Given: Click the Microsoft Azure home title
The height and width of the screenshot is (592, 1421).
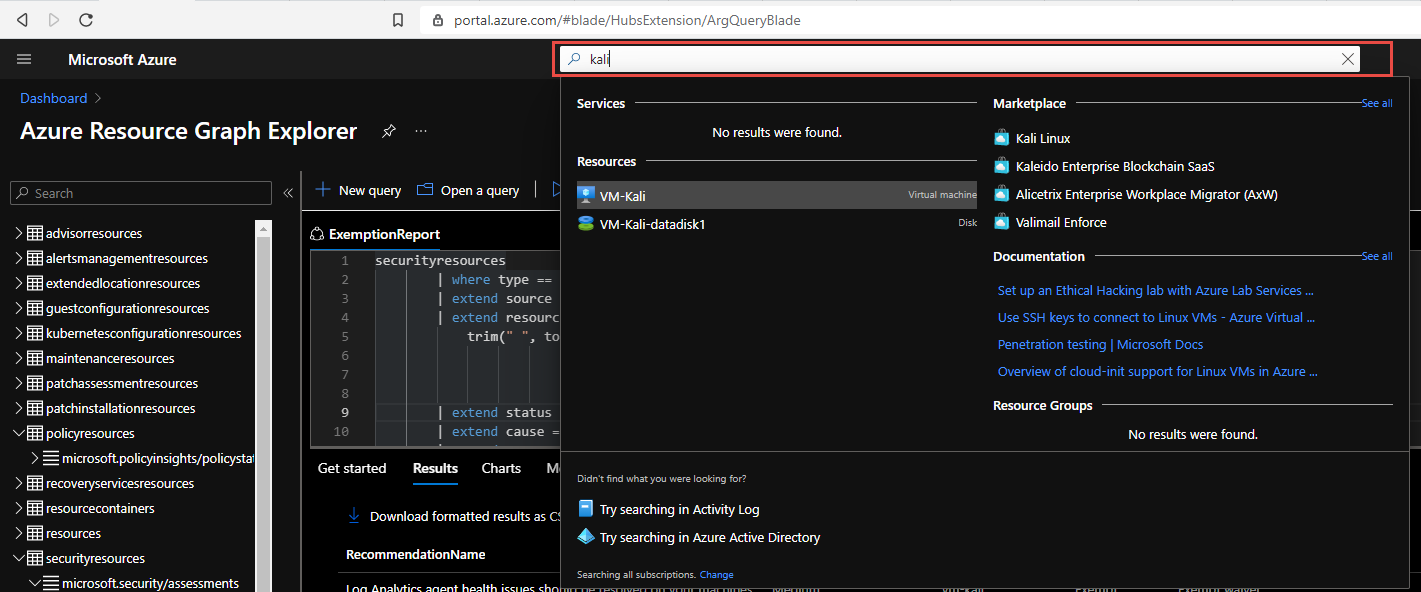Looking at the screenshot, I should (122, 60).
